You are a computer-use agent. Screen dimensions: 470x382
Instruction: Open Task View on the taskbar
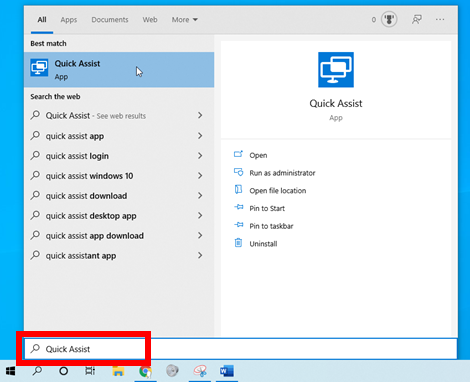pyautogui.click(x=90, y=371)
